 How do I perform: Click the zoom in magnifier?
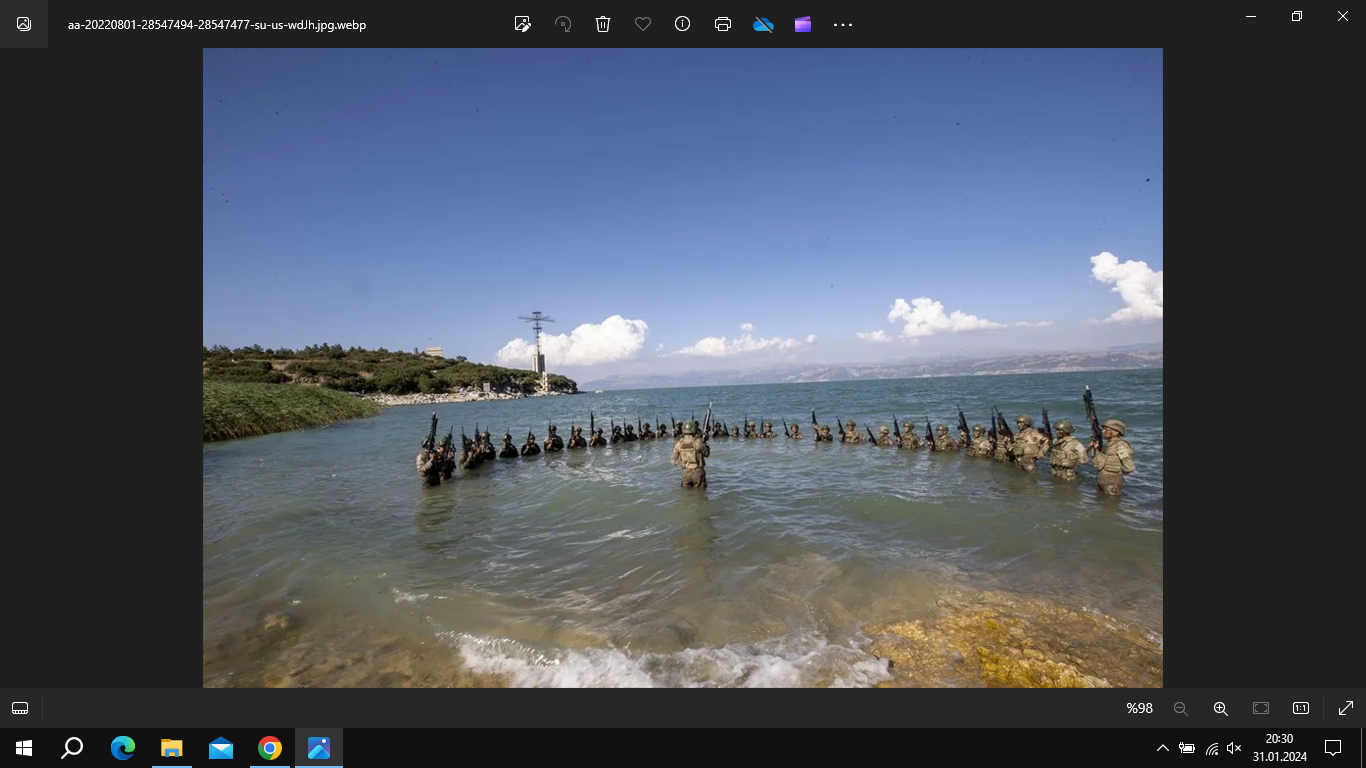tap(1221, 708)
